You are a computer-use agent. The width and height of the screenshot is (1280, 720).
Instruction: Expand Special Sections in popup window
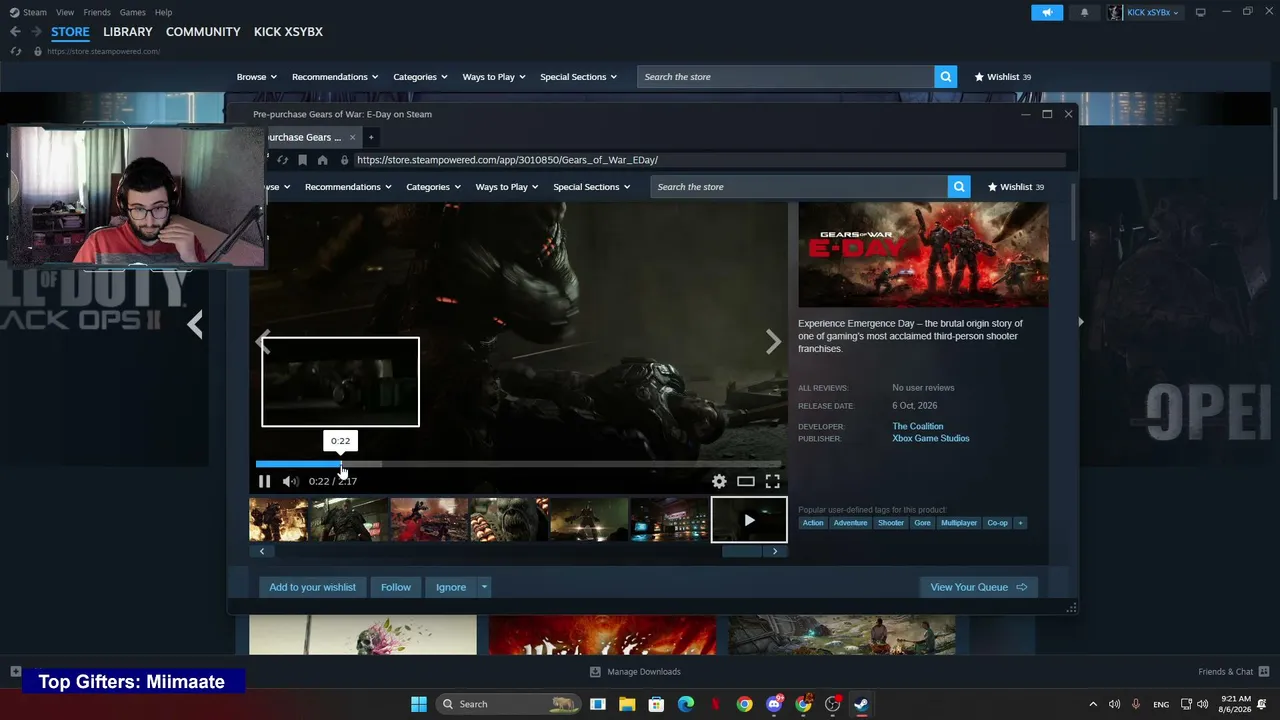(x=592, y=187)
